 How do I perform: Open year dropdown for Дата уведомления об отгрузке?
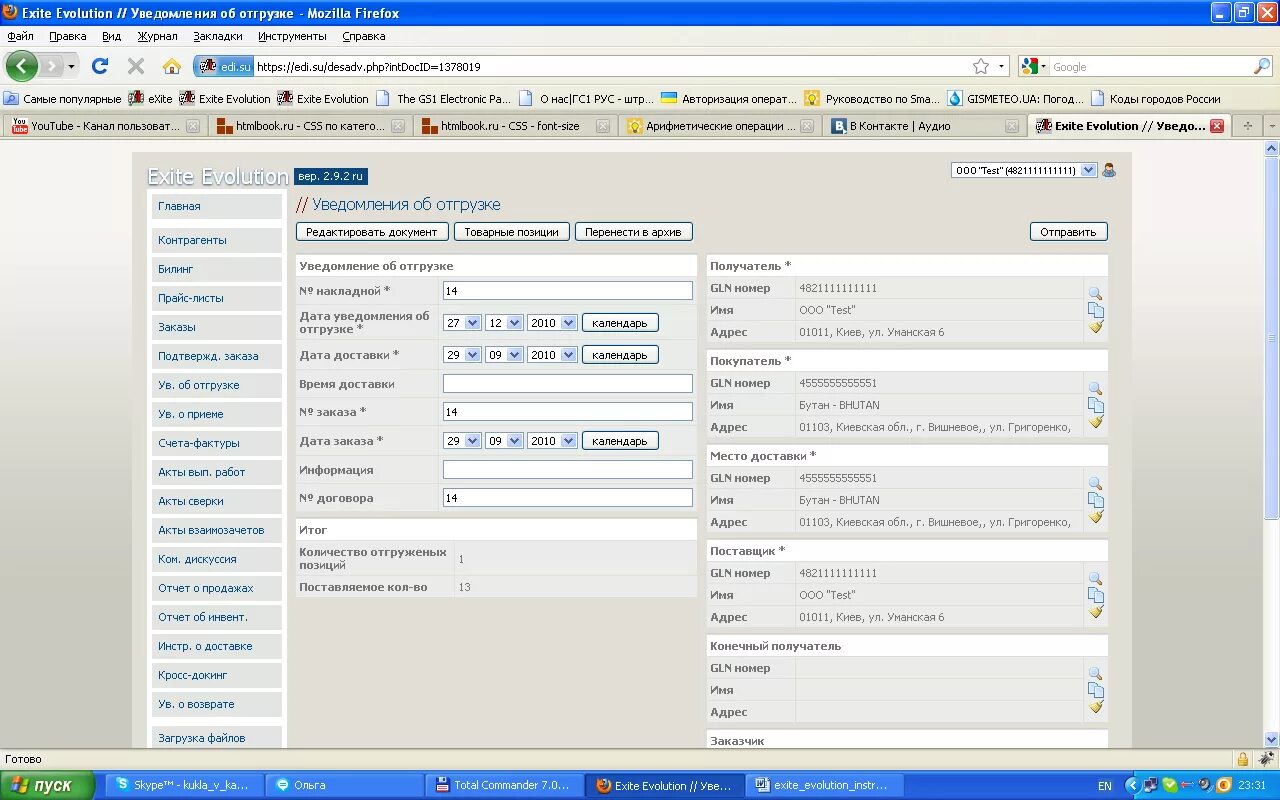(x=552, y=323)
